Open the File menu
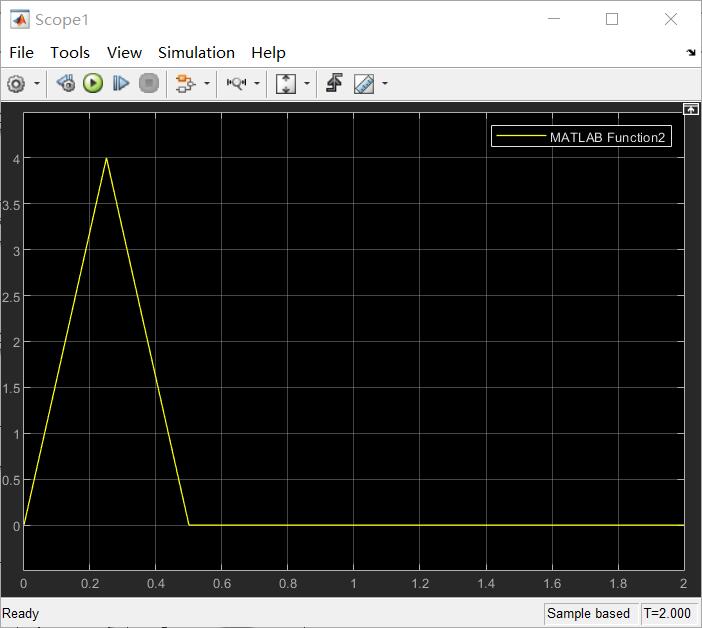The width and height of the screenshot is (702, 628). click(x=21, y=53)
